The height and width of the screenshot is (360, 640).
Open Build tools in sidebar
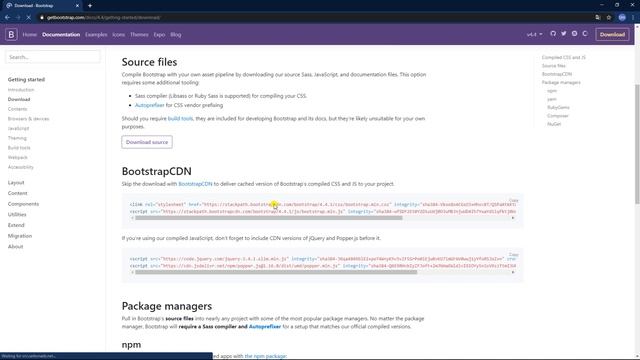click(x=19, y=148)
